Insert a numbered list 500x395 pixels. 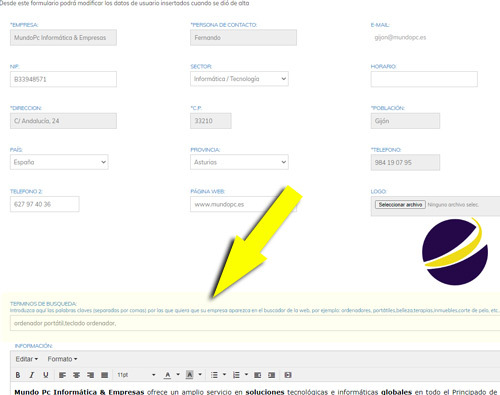[236, 375]
